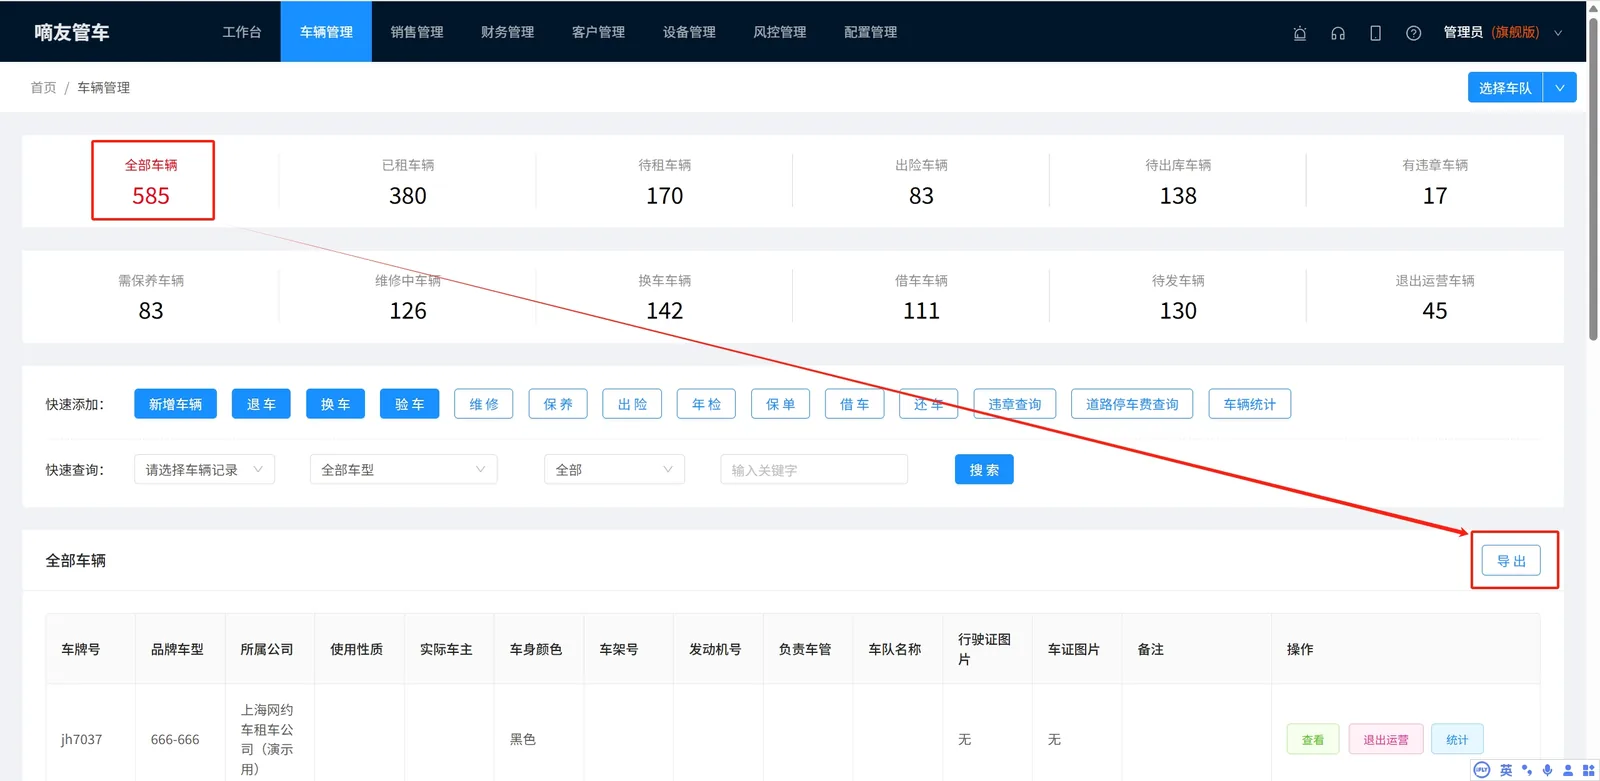Expand the 管理员 account dropdown
Viewport: 1600px width, 781px height.
click(1503, 32)
